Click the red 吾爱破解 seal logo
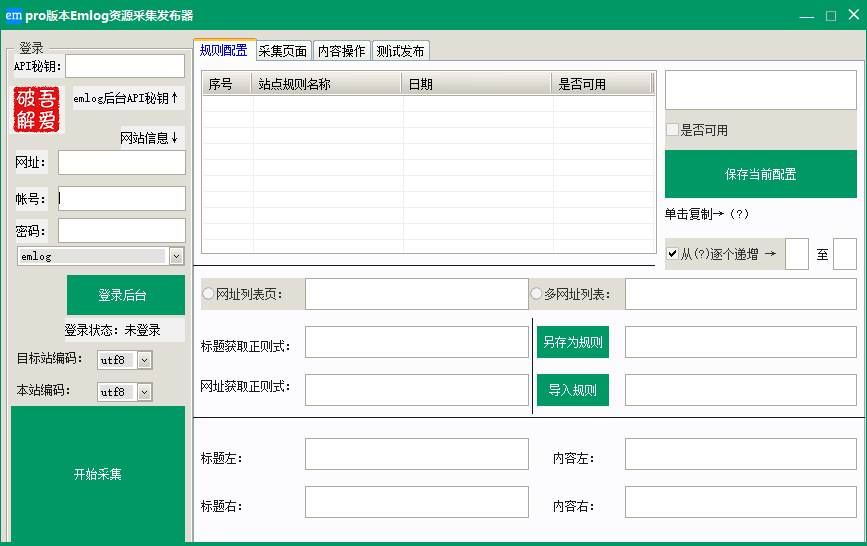This screenshot has height=546, width=867. [36, 110]
